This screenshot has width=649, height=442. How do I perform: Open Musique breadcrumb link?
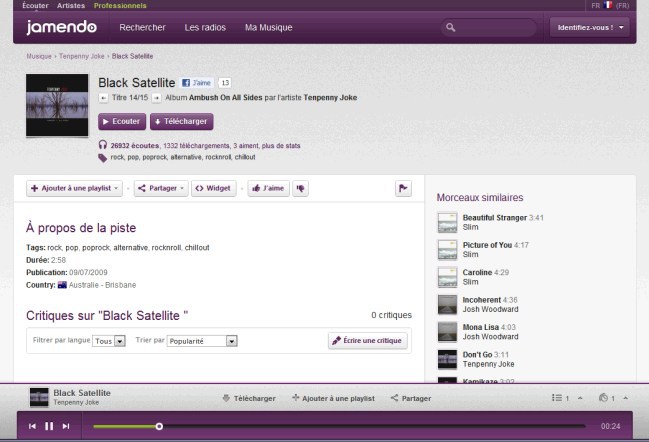point(39,56)
